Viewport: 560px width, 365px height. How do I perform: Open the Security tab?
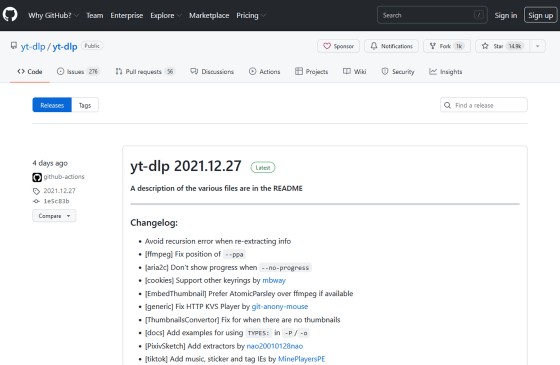(398, 71)
